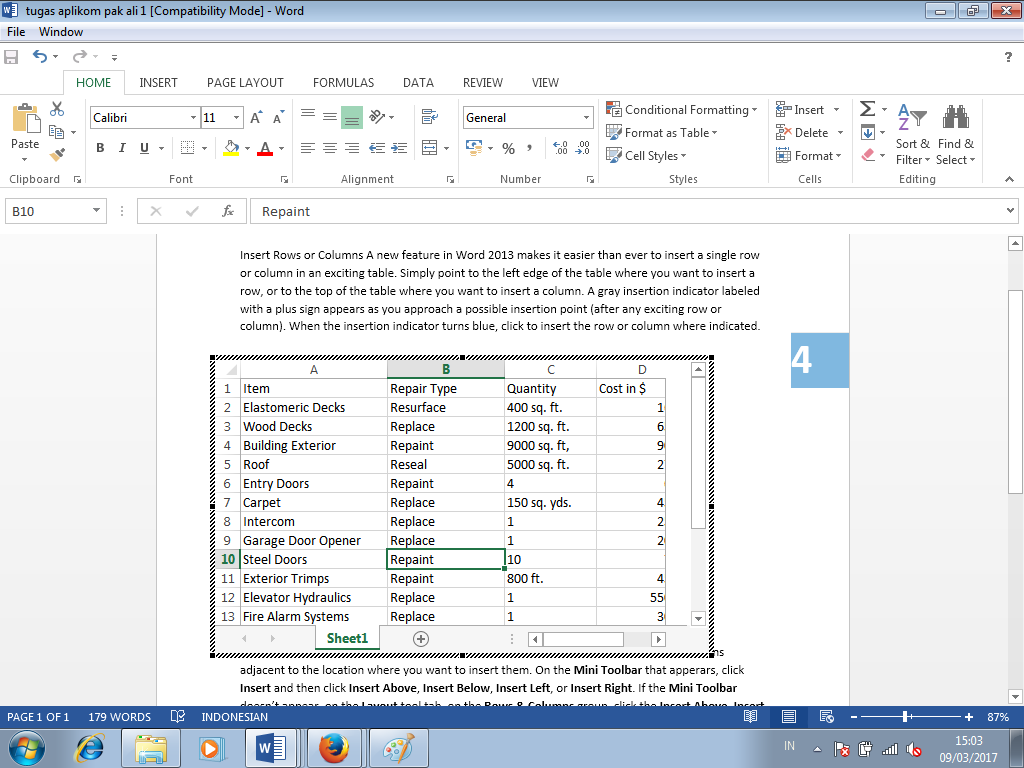Click the Find & Select binoculars icon
Viewport: 1024px width, 768px height.
pyautogui.click(x=956, y=117)
